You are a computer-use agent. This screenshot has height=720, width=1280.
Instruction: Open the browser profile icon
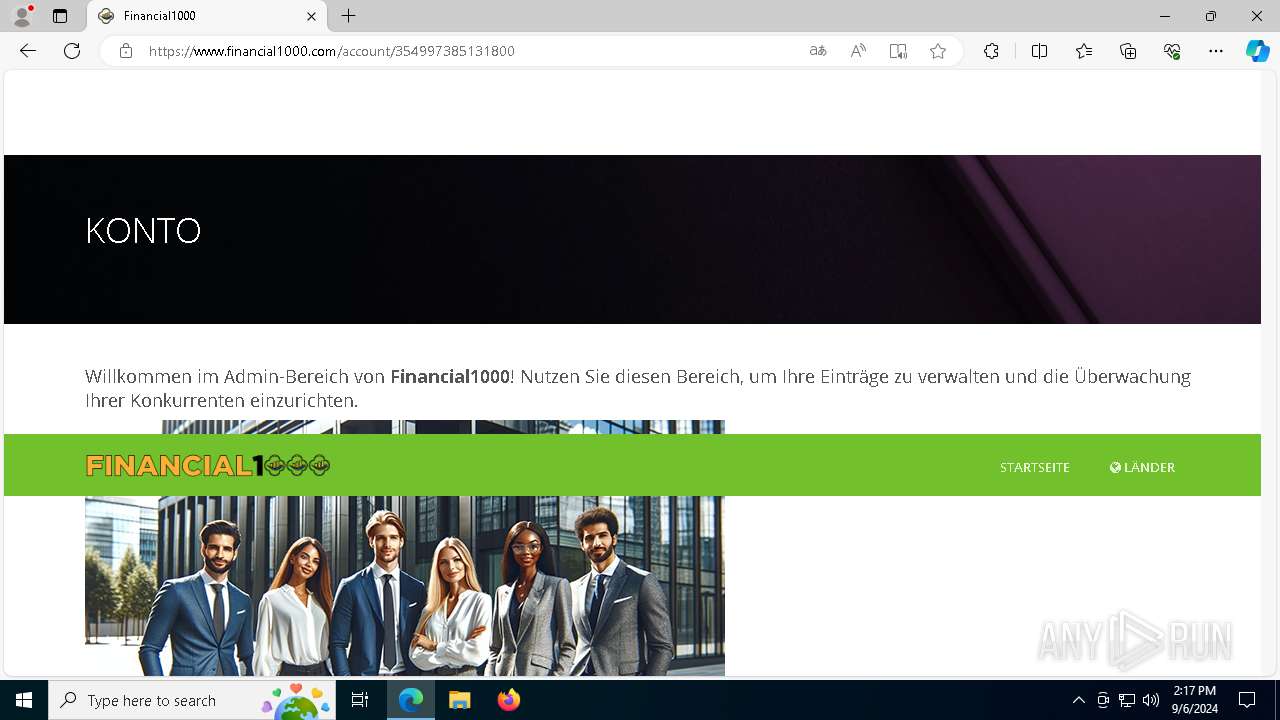click(x=22, y=16)
